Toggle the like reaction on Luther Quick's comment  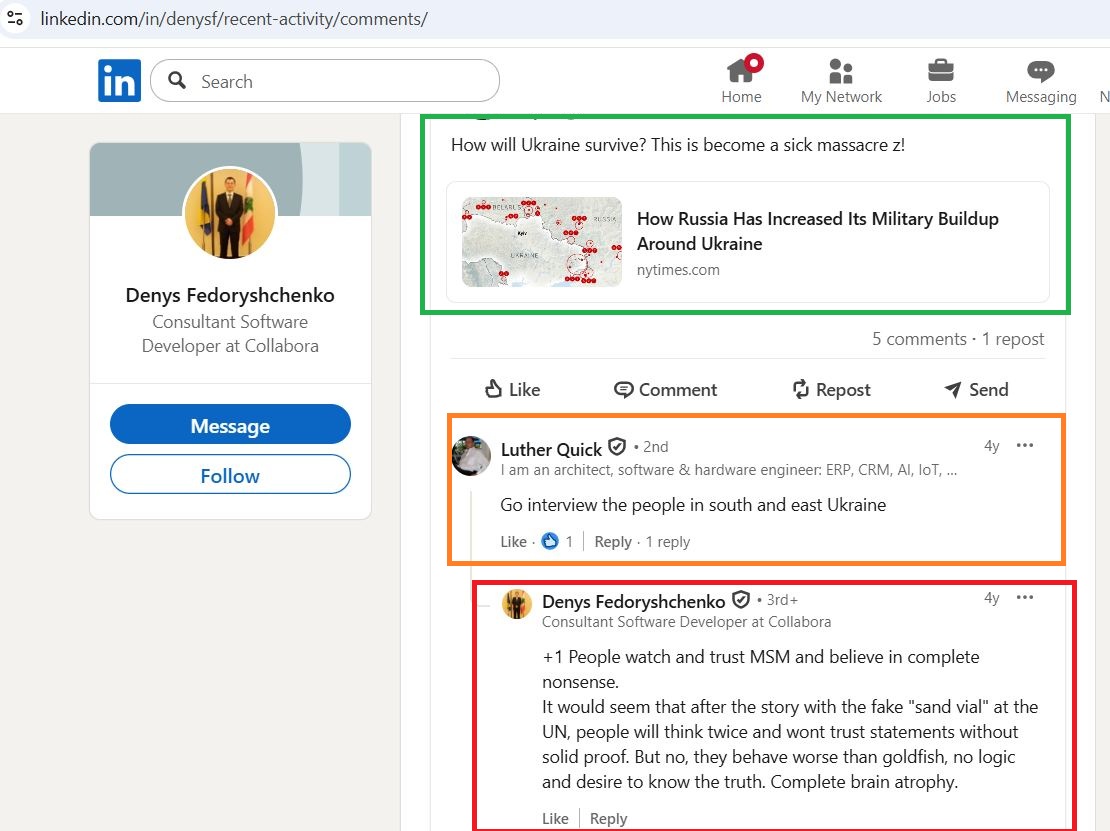(513, 541)
